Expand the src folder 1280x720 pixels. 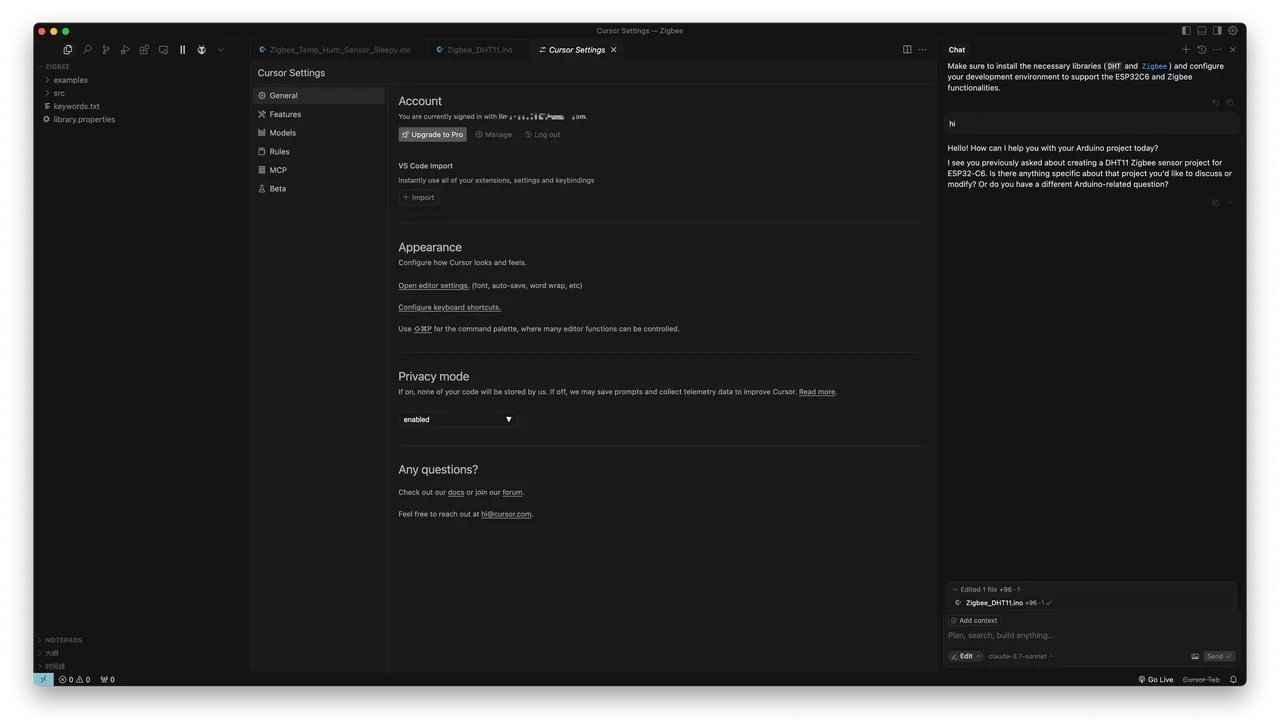140,93
